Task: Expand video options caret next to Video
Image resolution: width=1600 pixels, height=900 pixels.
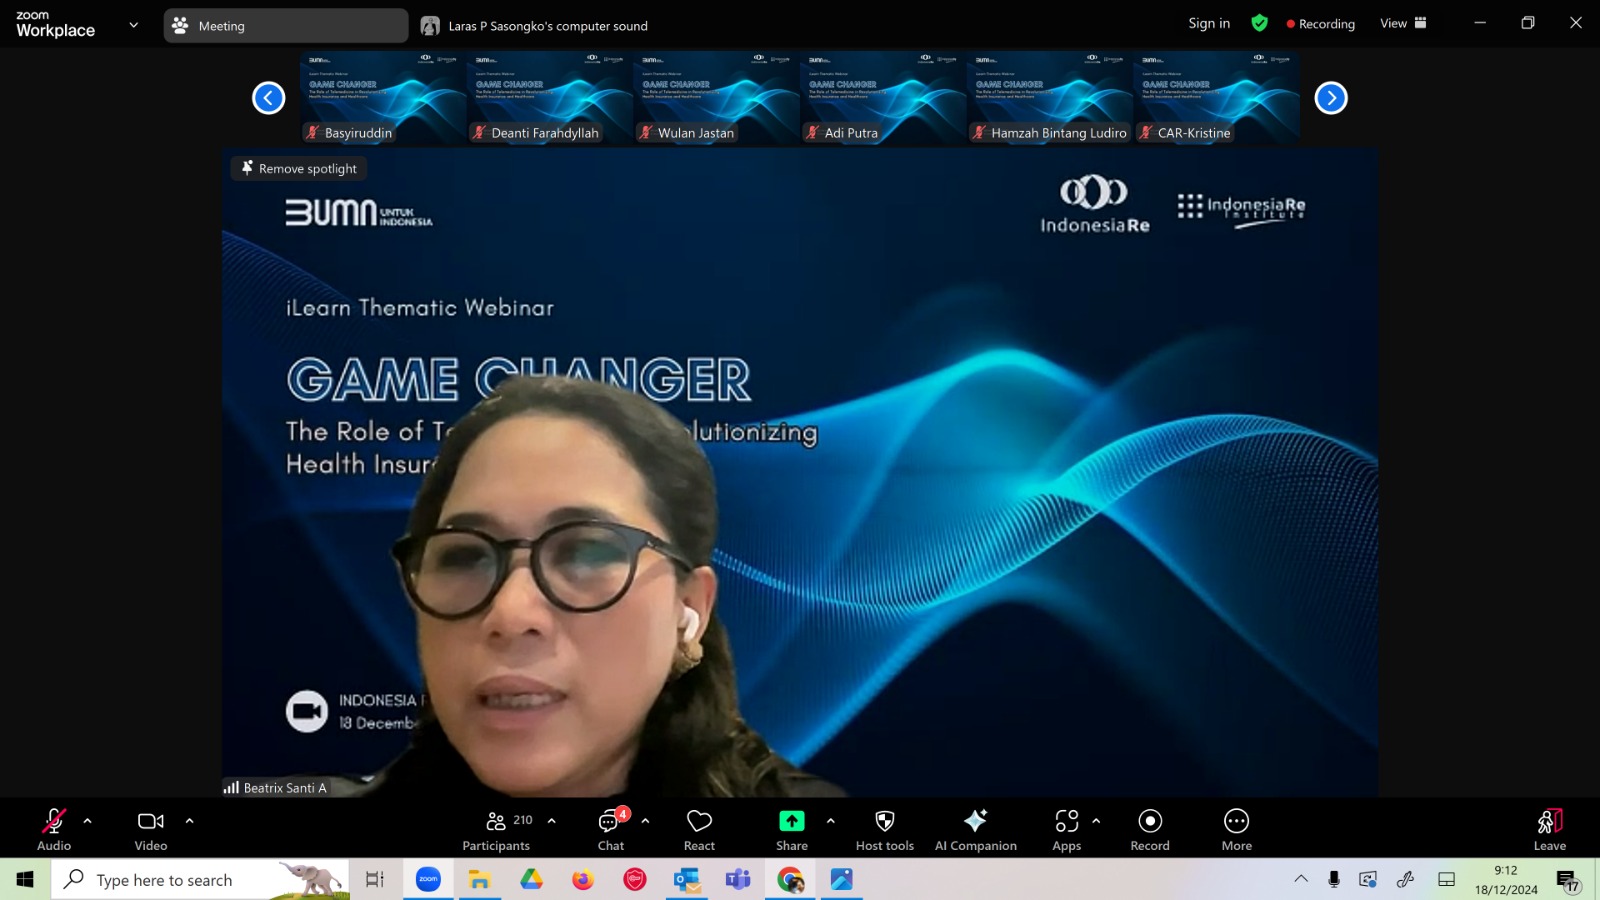Action: [x=190, y=821]
